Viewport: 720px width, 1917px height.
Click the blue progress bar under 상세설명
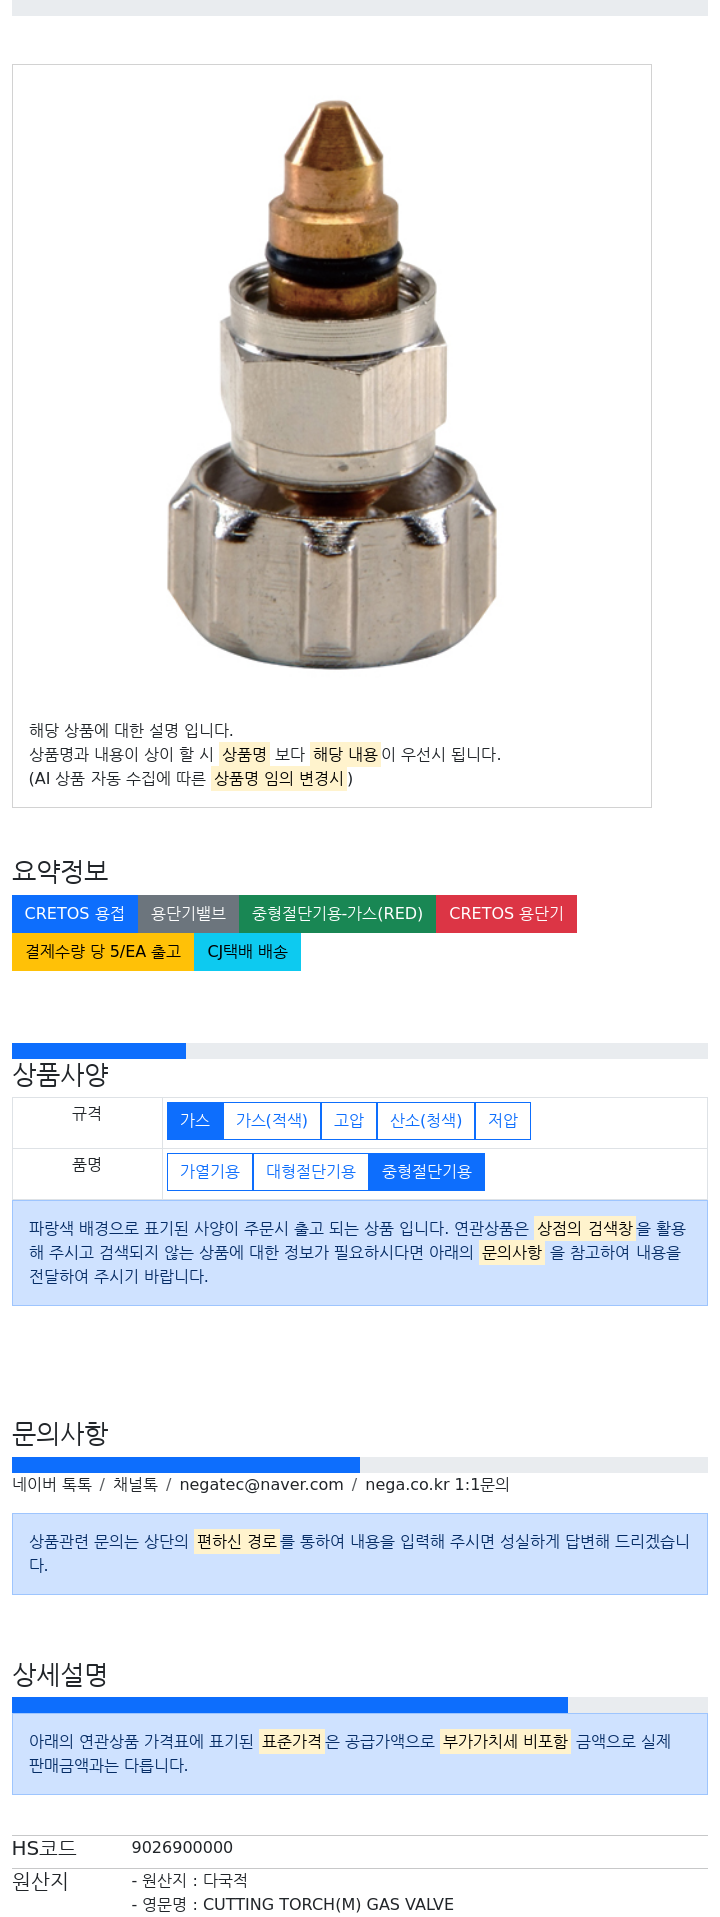click(290, 1705)
